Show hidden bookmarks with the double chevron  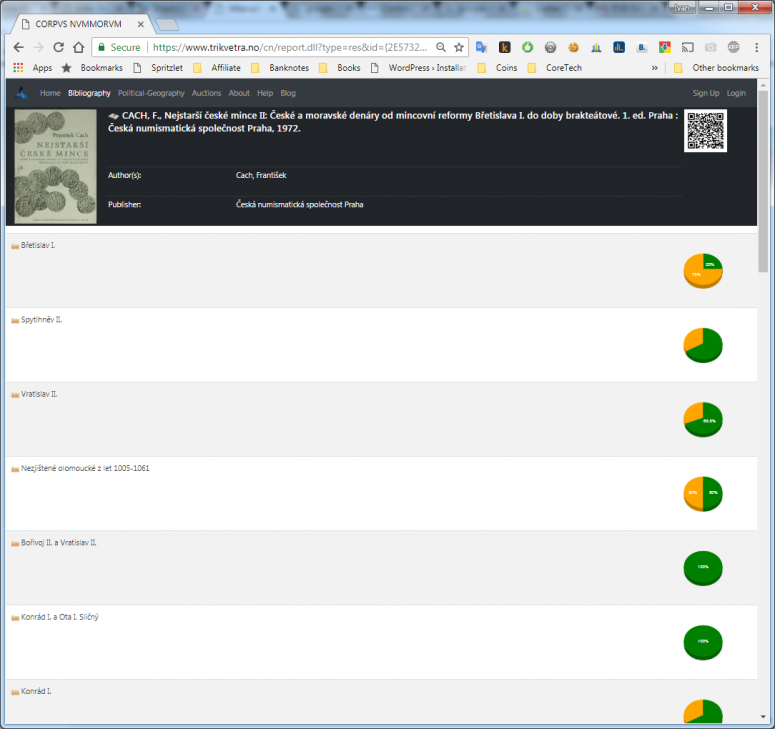tap(654, 68)
